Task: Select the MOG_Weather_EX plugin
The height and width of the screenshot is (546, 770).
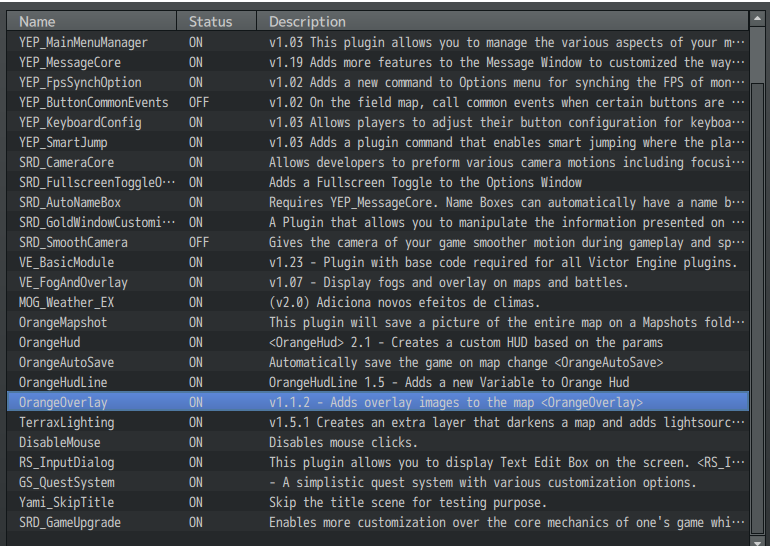Action: (x=378, y=302)
